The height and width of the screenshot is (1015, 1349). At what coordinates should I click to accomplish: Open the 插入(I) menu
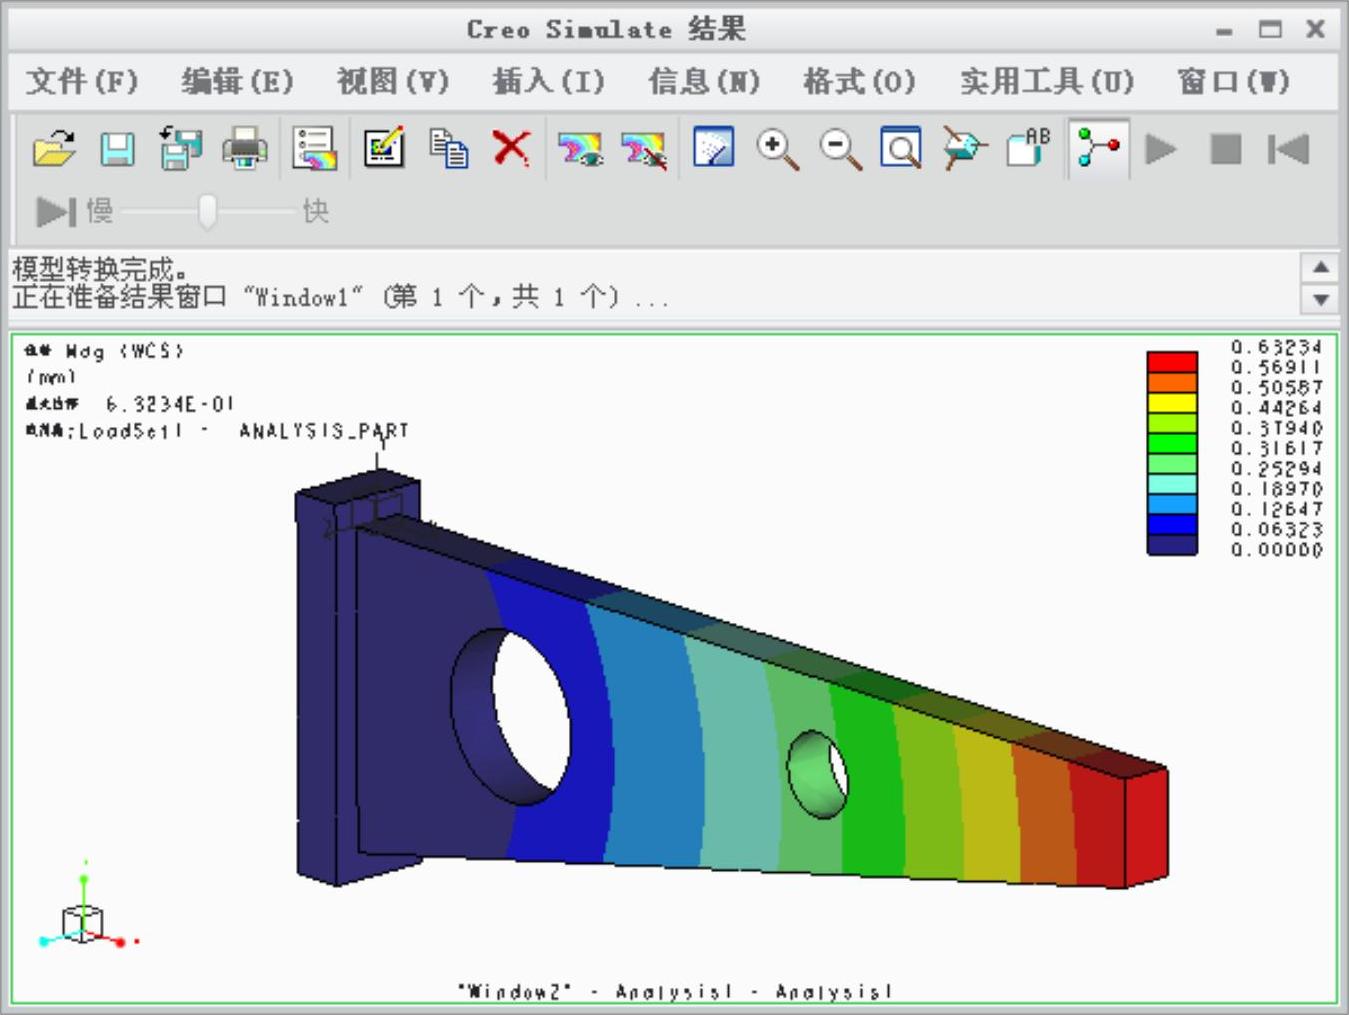[x=549, y=81]
